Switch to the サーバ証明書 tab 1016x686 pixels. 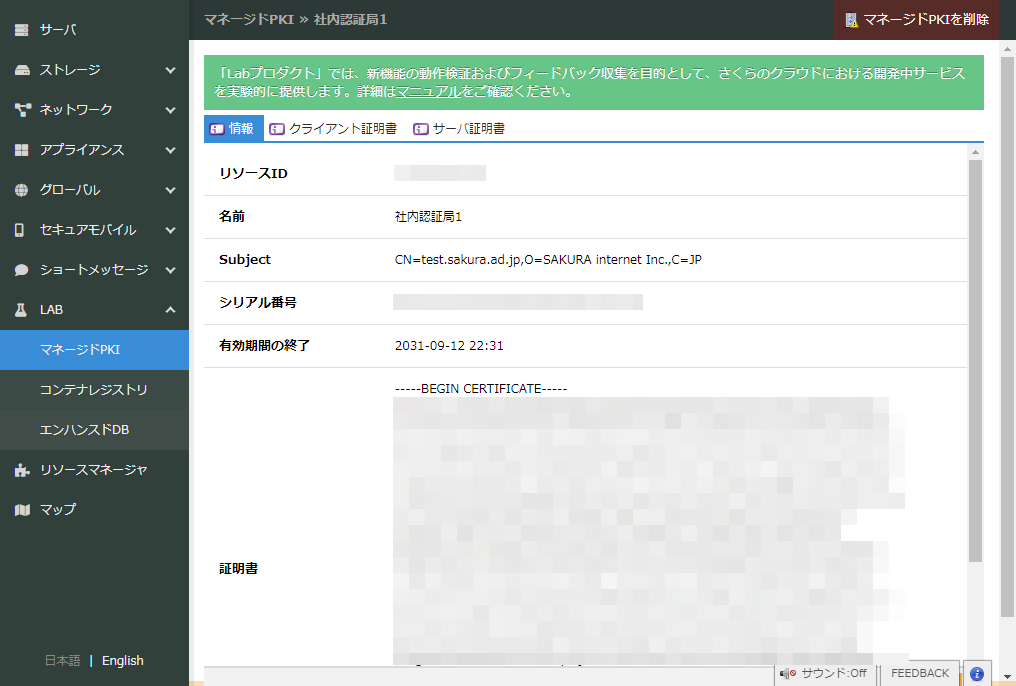click(x=459, y=129)
